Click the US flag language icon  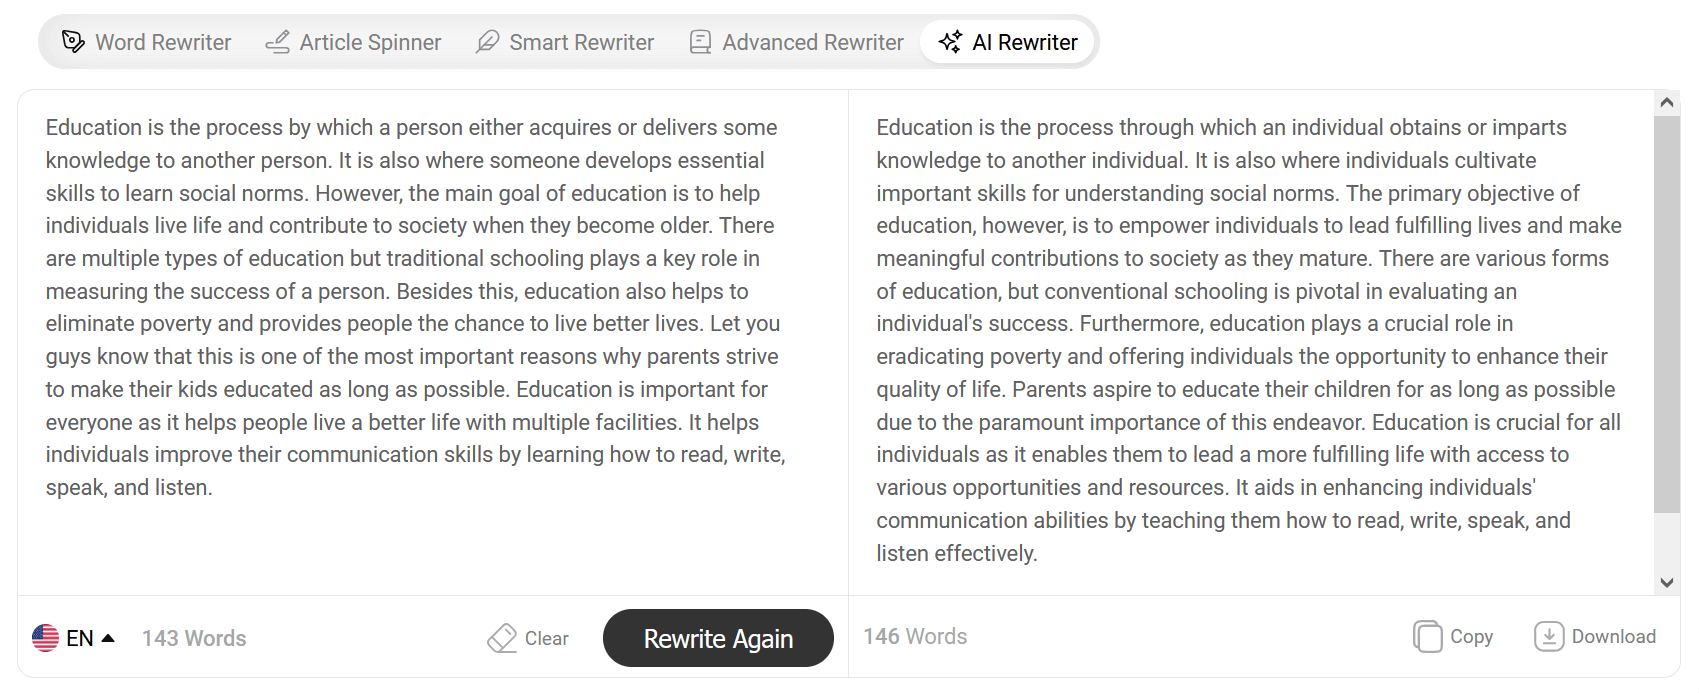(46, 638)
